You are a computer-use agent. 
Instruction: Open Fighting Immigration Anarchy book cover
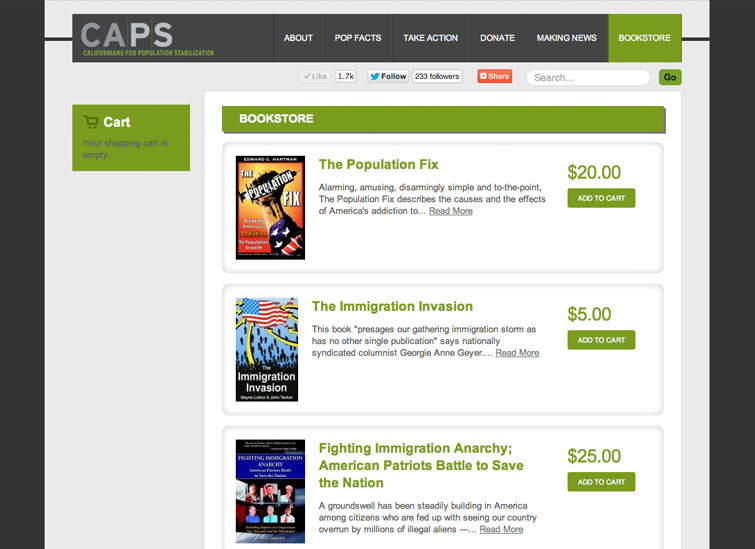pyautogui.click(x=270, y=491)
